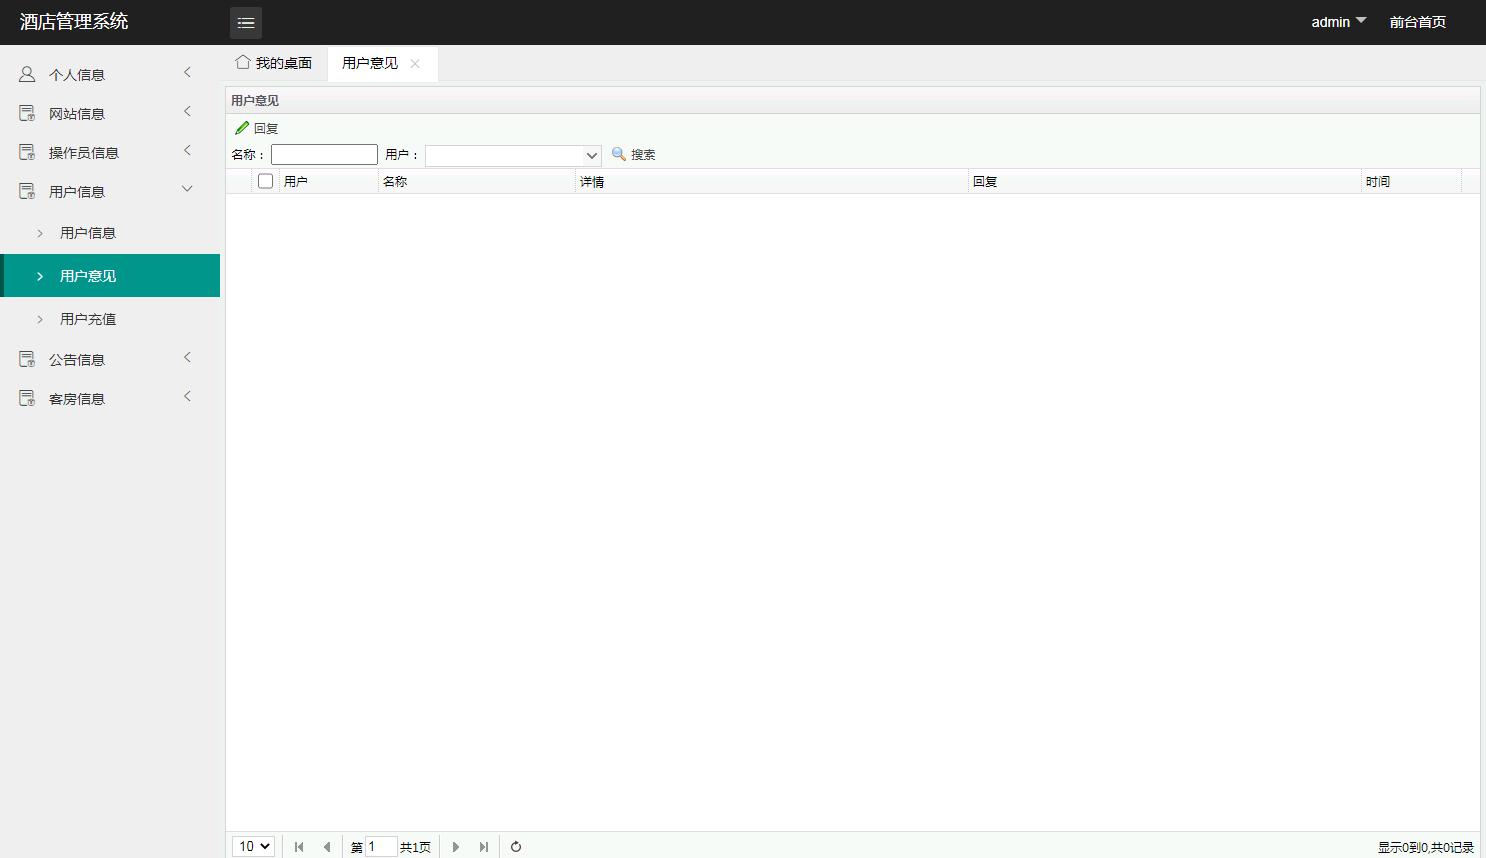
Task: Refresh the 用户意见 table
Action: tap(516, 847)
